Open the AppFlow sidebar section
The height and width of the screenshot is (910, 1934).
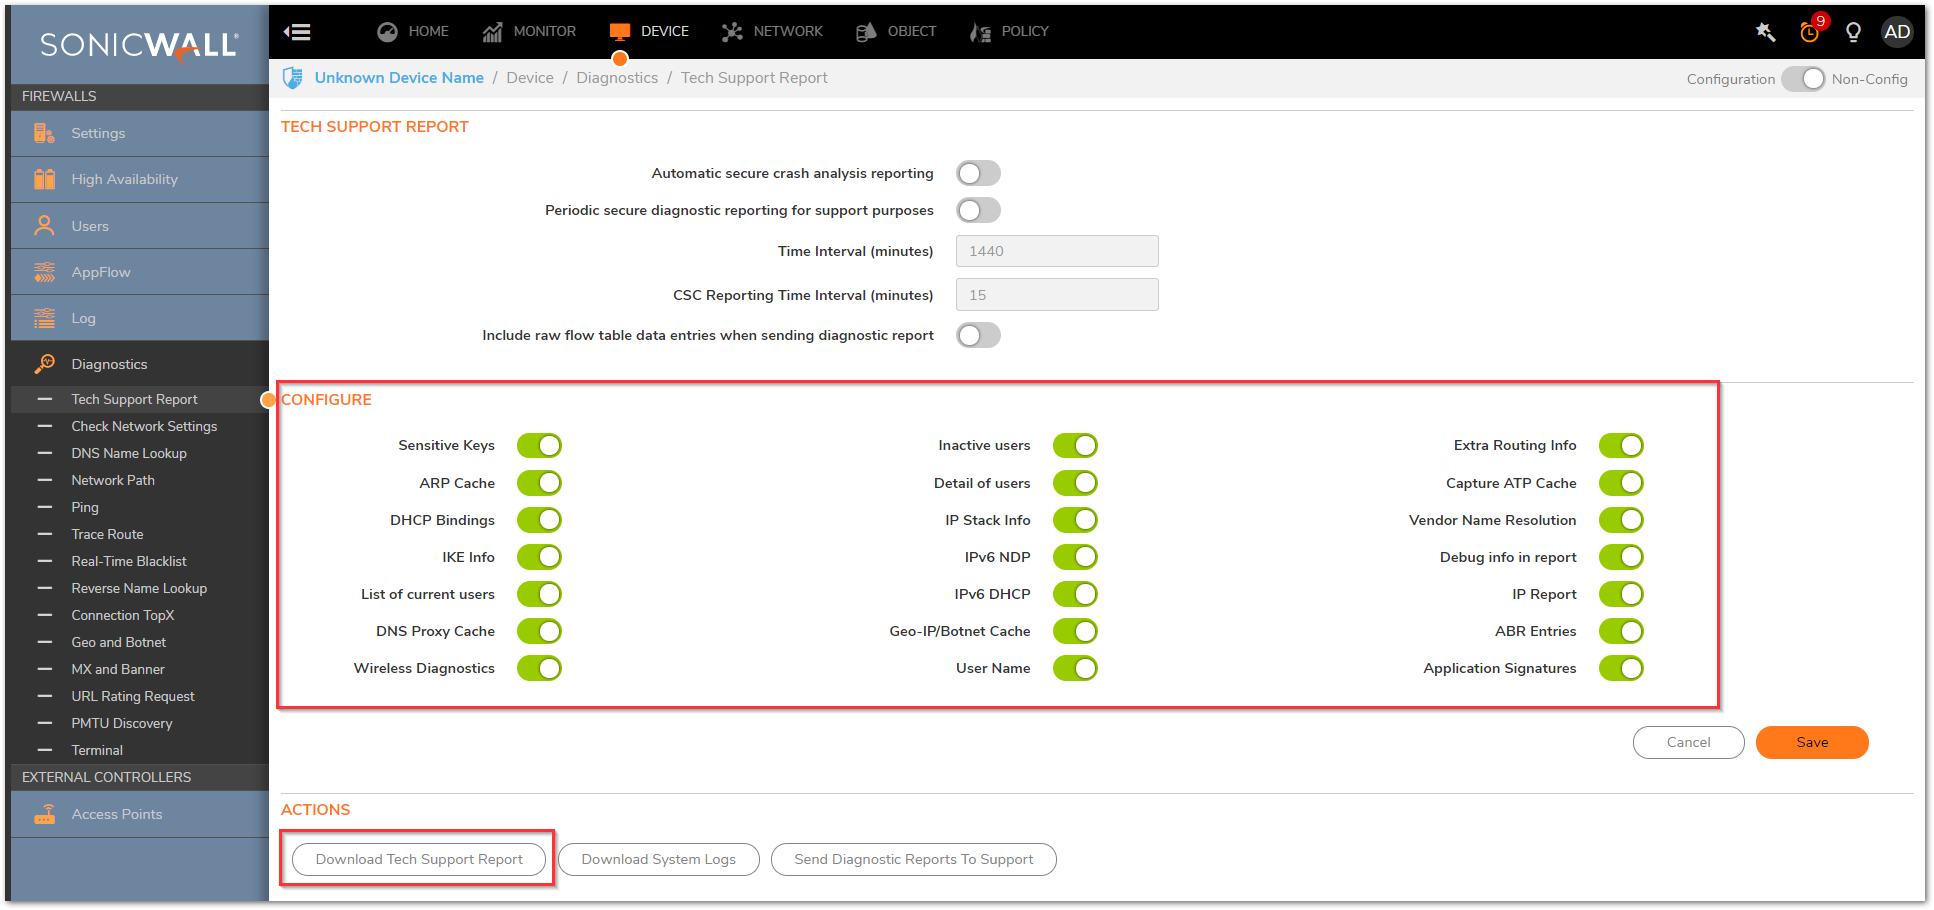pos(140,272)
